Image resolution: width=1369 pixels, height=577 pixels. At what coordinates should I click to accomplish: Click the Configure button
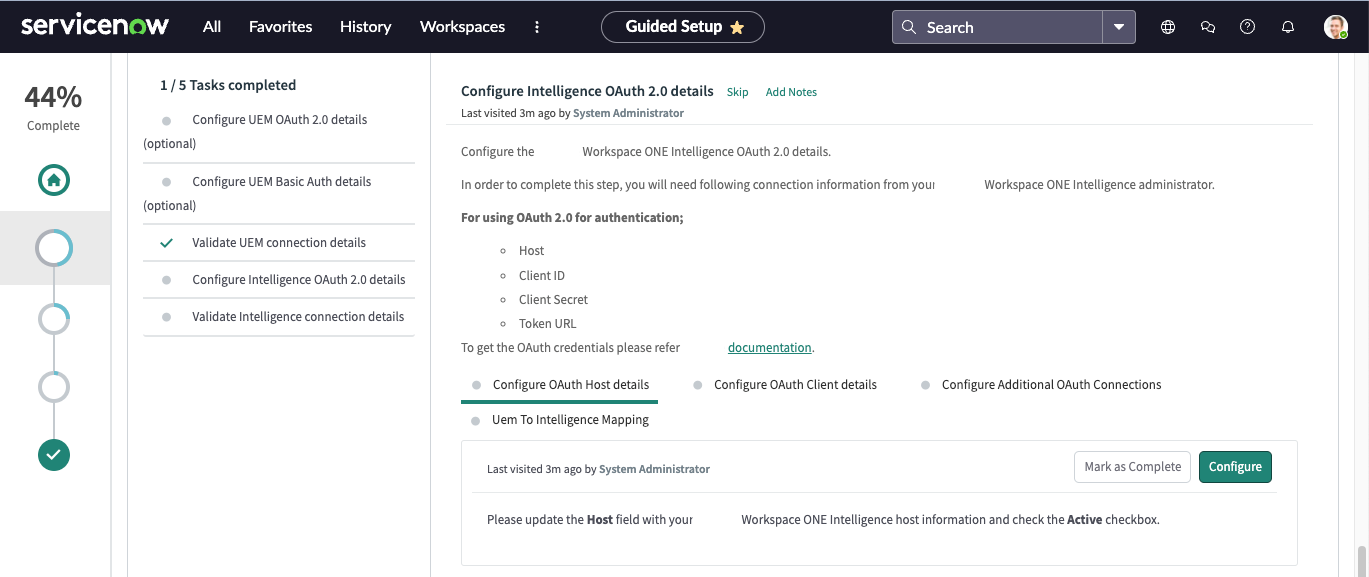pyautogui.click(x=1235, y=466)
